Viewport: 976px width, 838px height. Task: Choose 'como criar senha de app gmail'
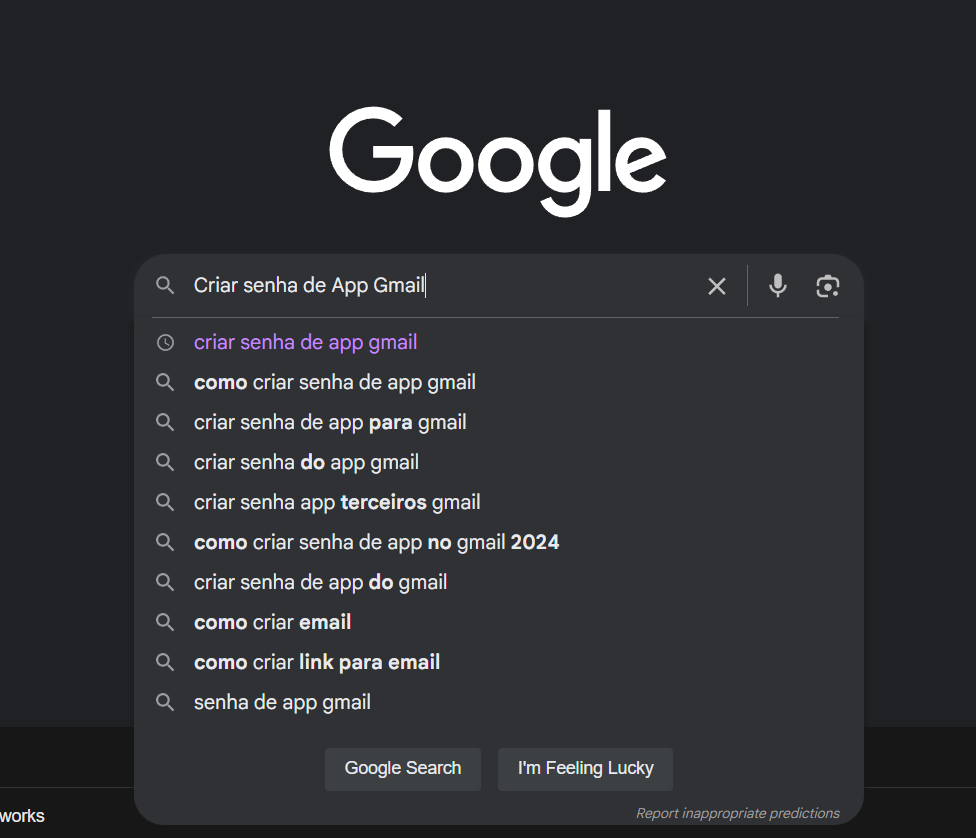click(334, 382)
